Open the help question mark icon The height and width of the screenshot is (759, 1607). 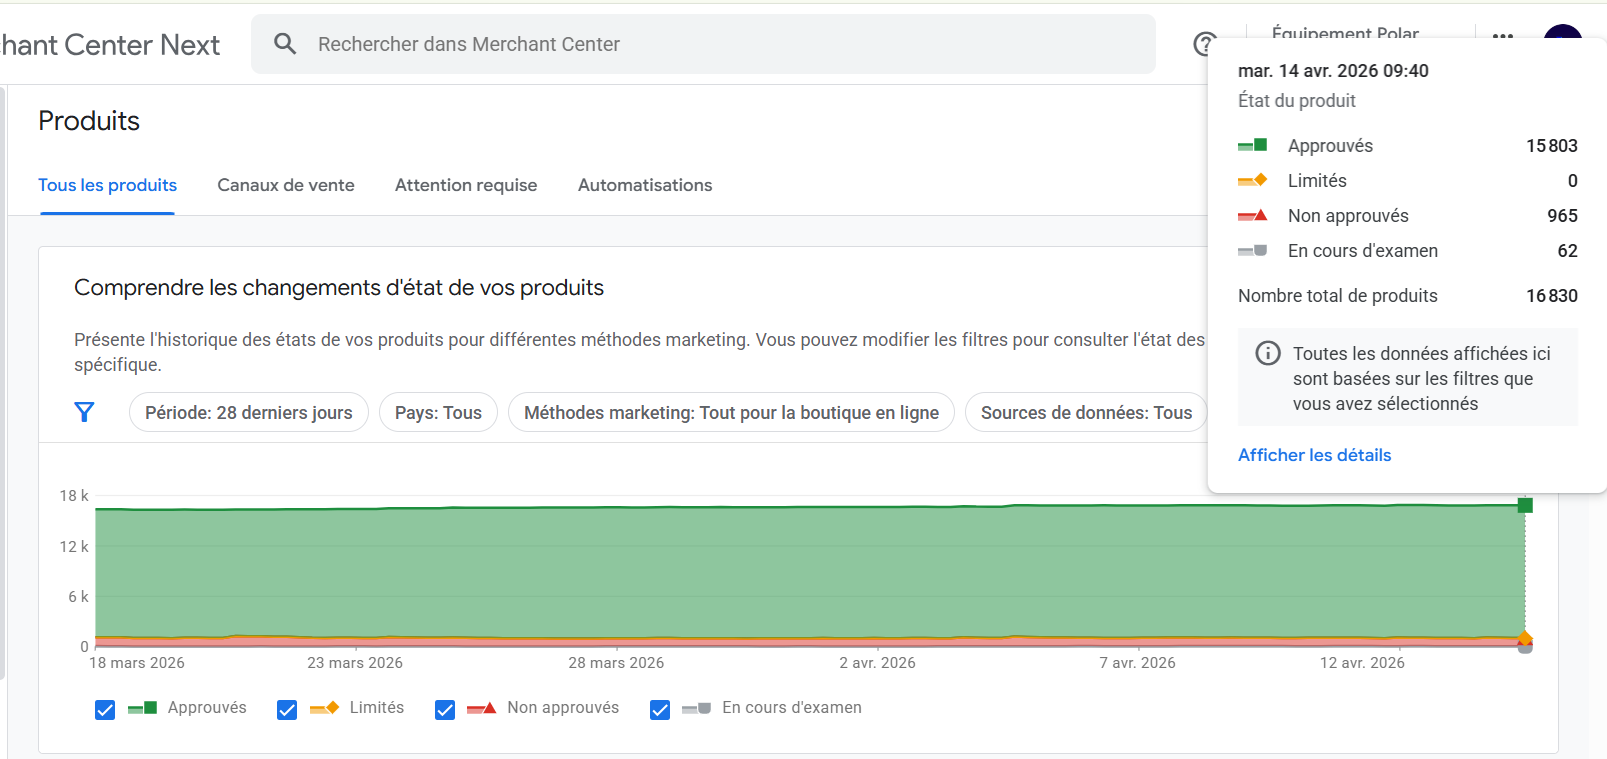click(1204, 44)
